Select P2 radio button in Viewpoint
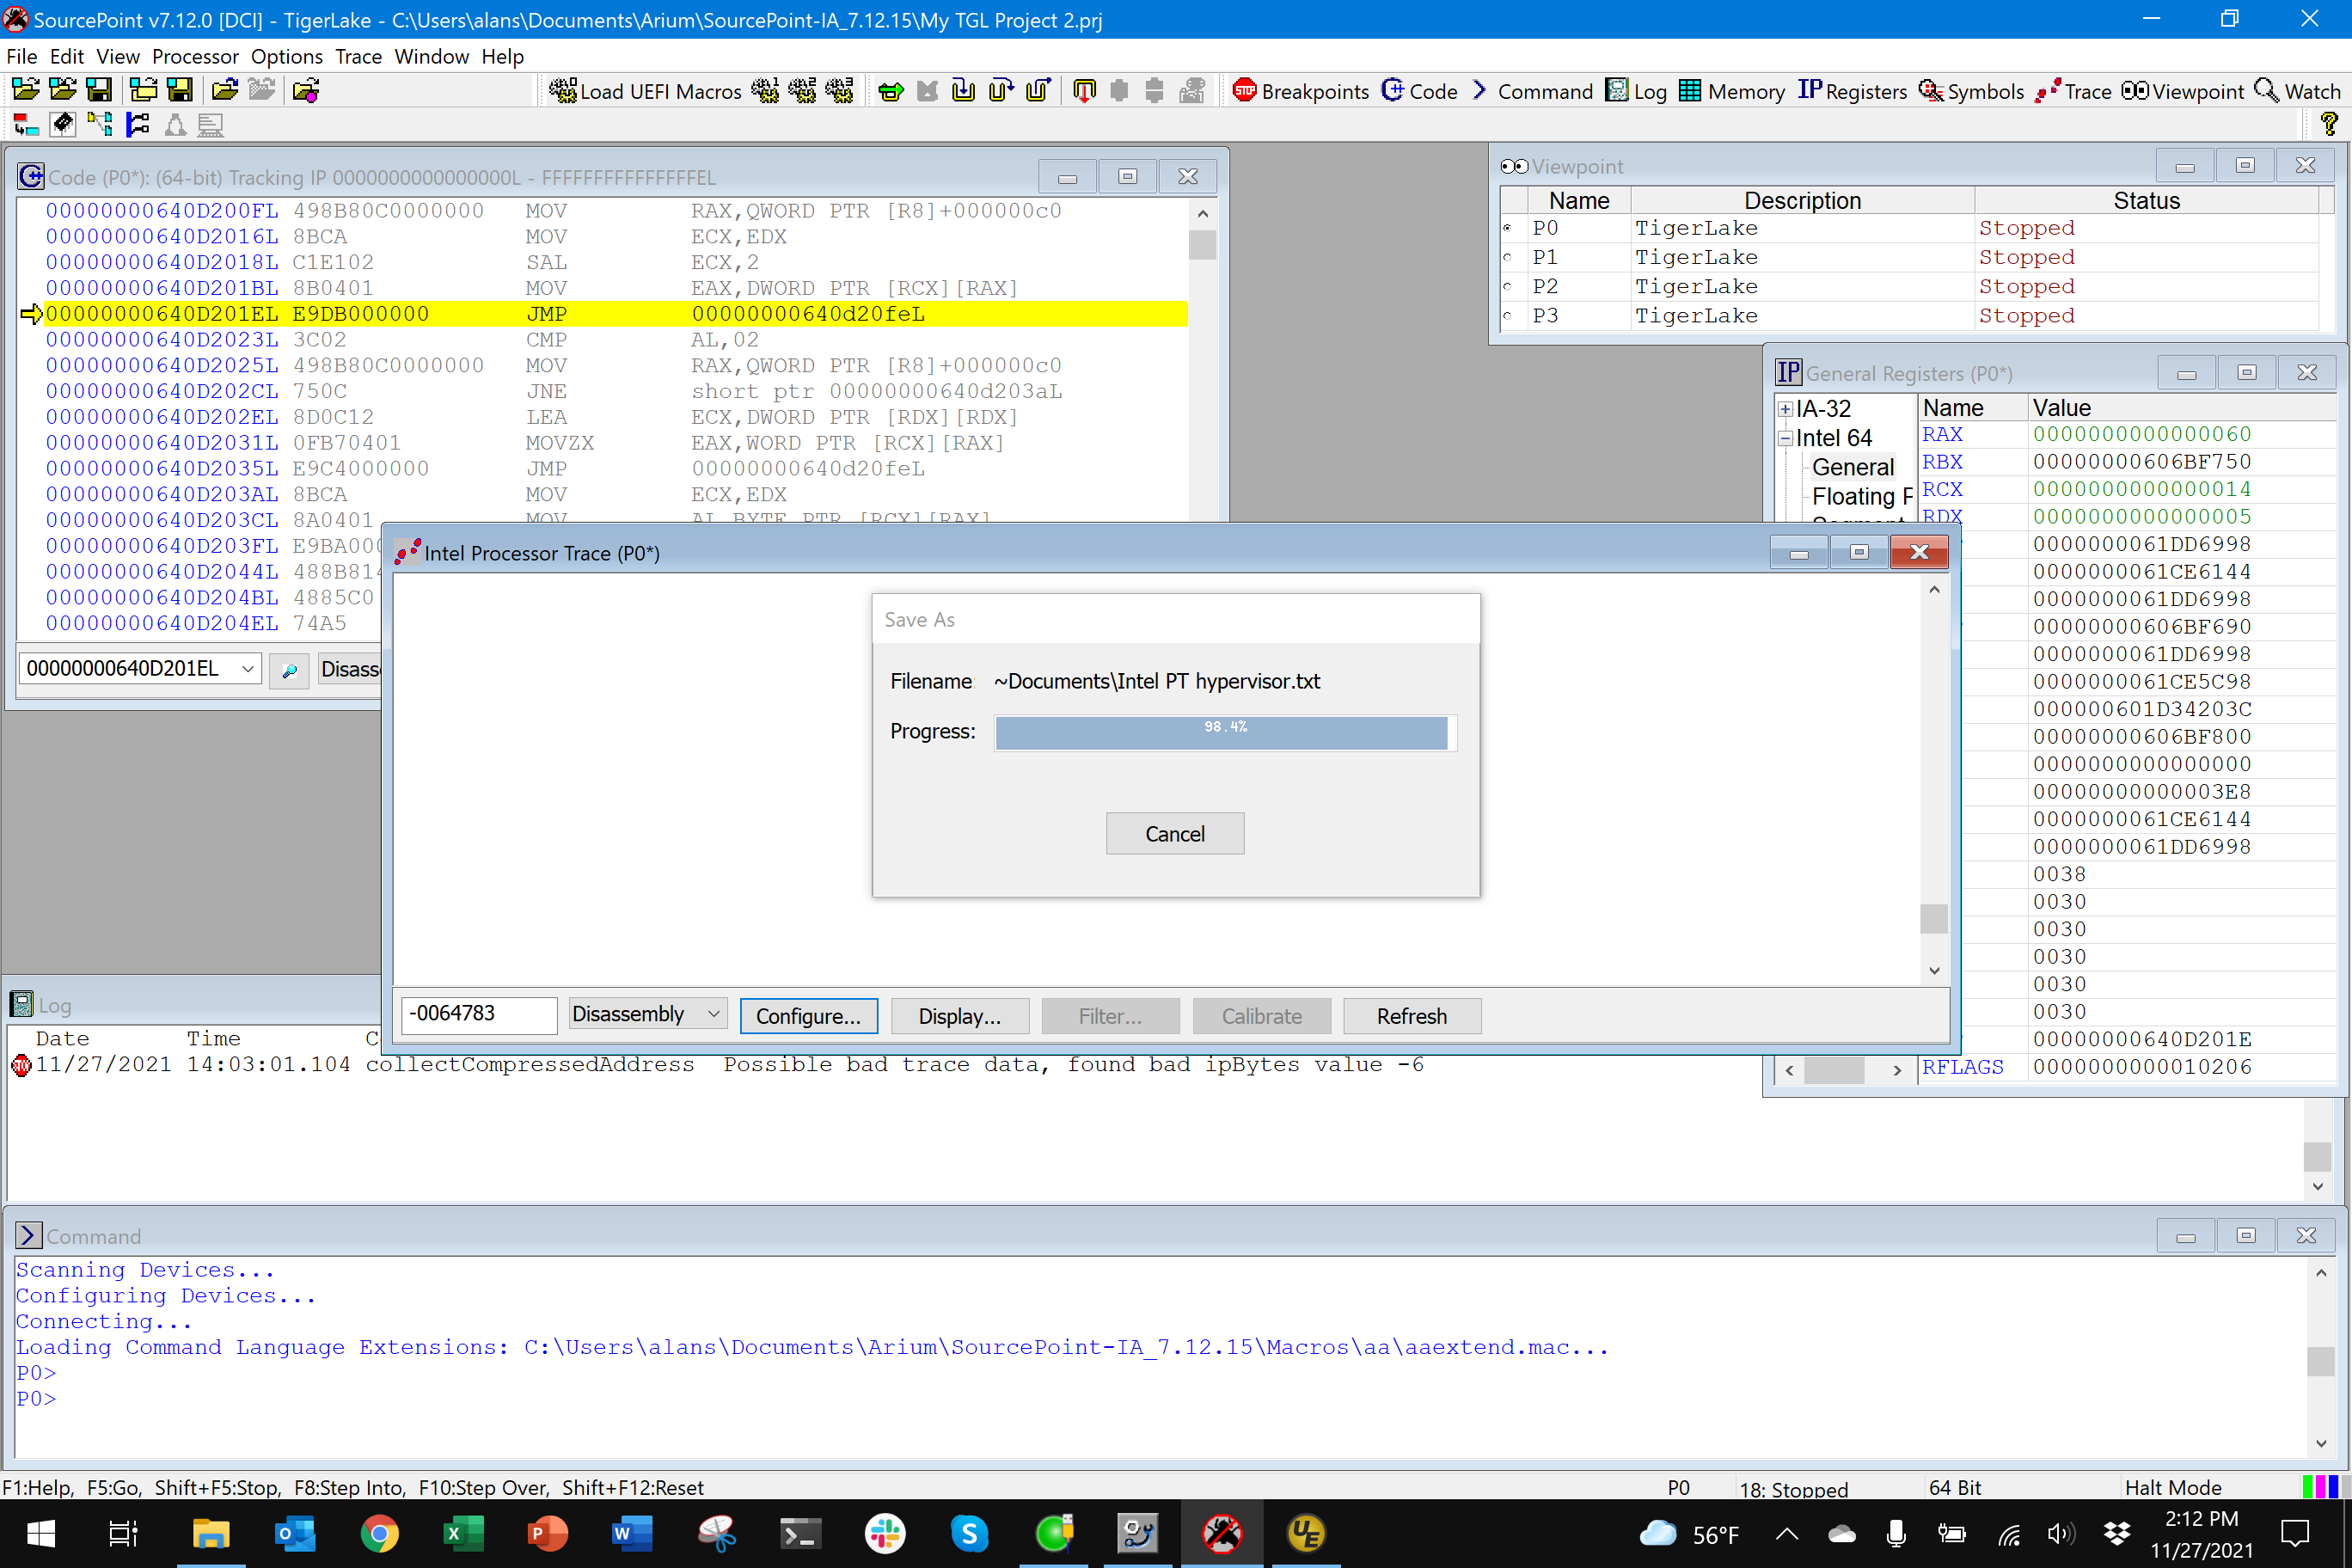 tap(1507, 286)
